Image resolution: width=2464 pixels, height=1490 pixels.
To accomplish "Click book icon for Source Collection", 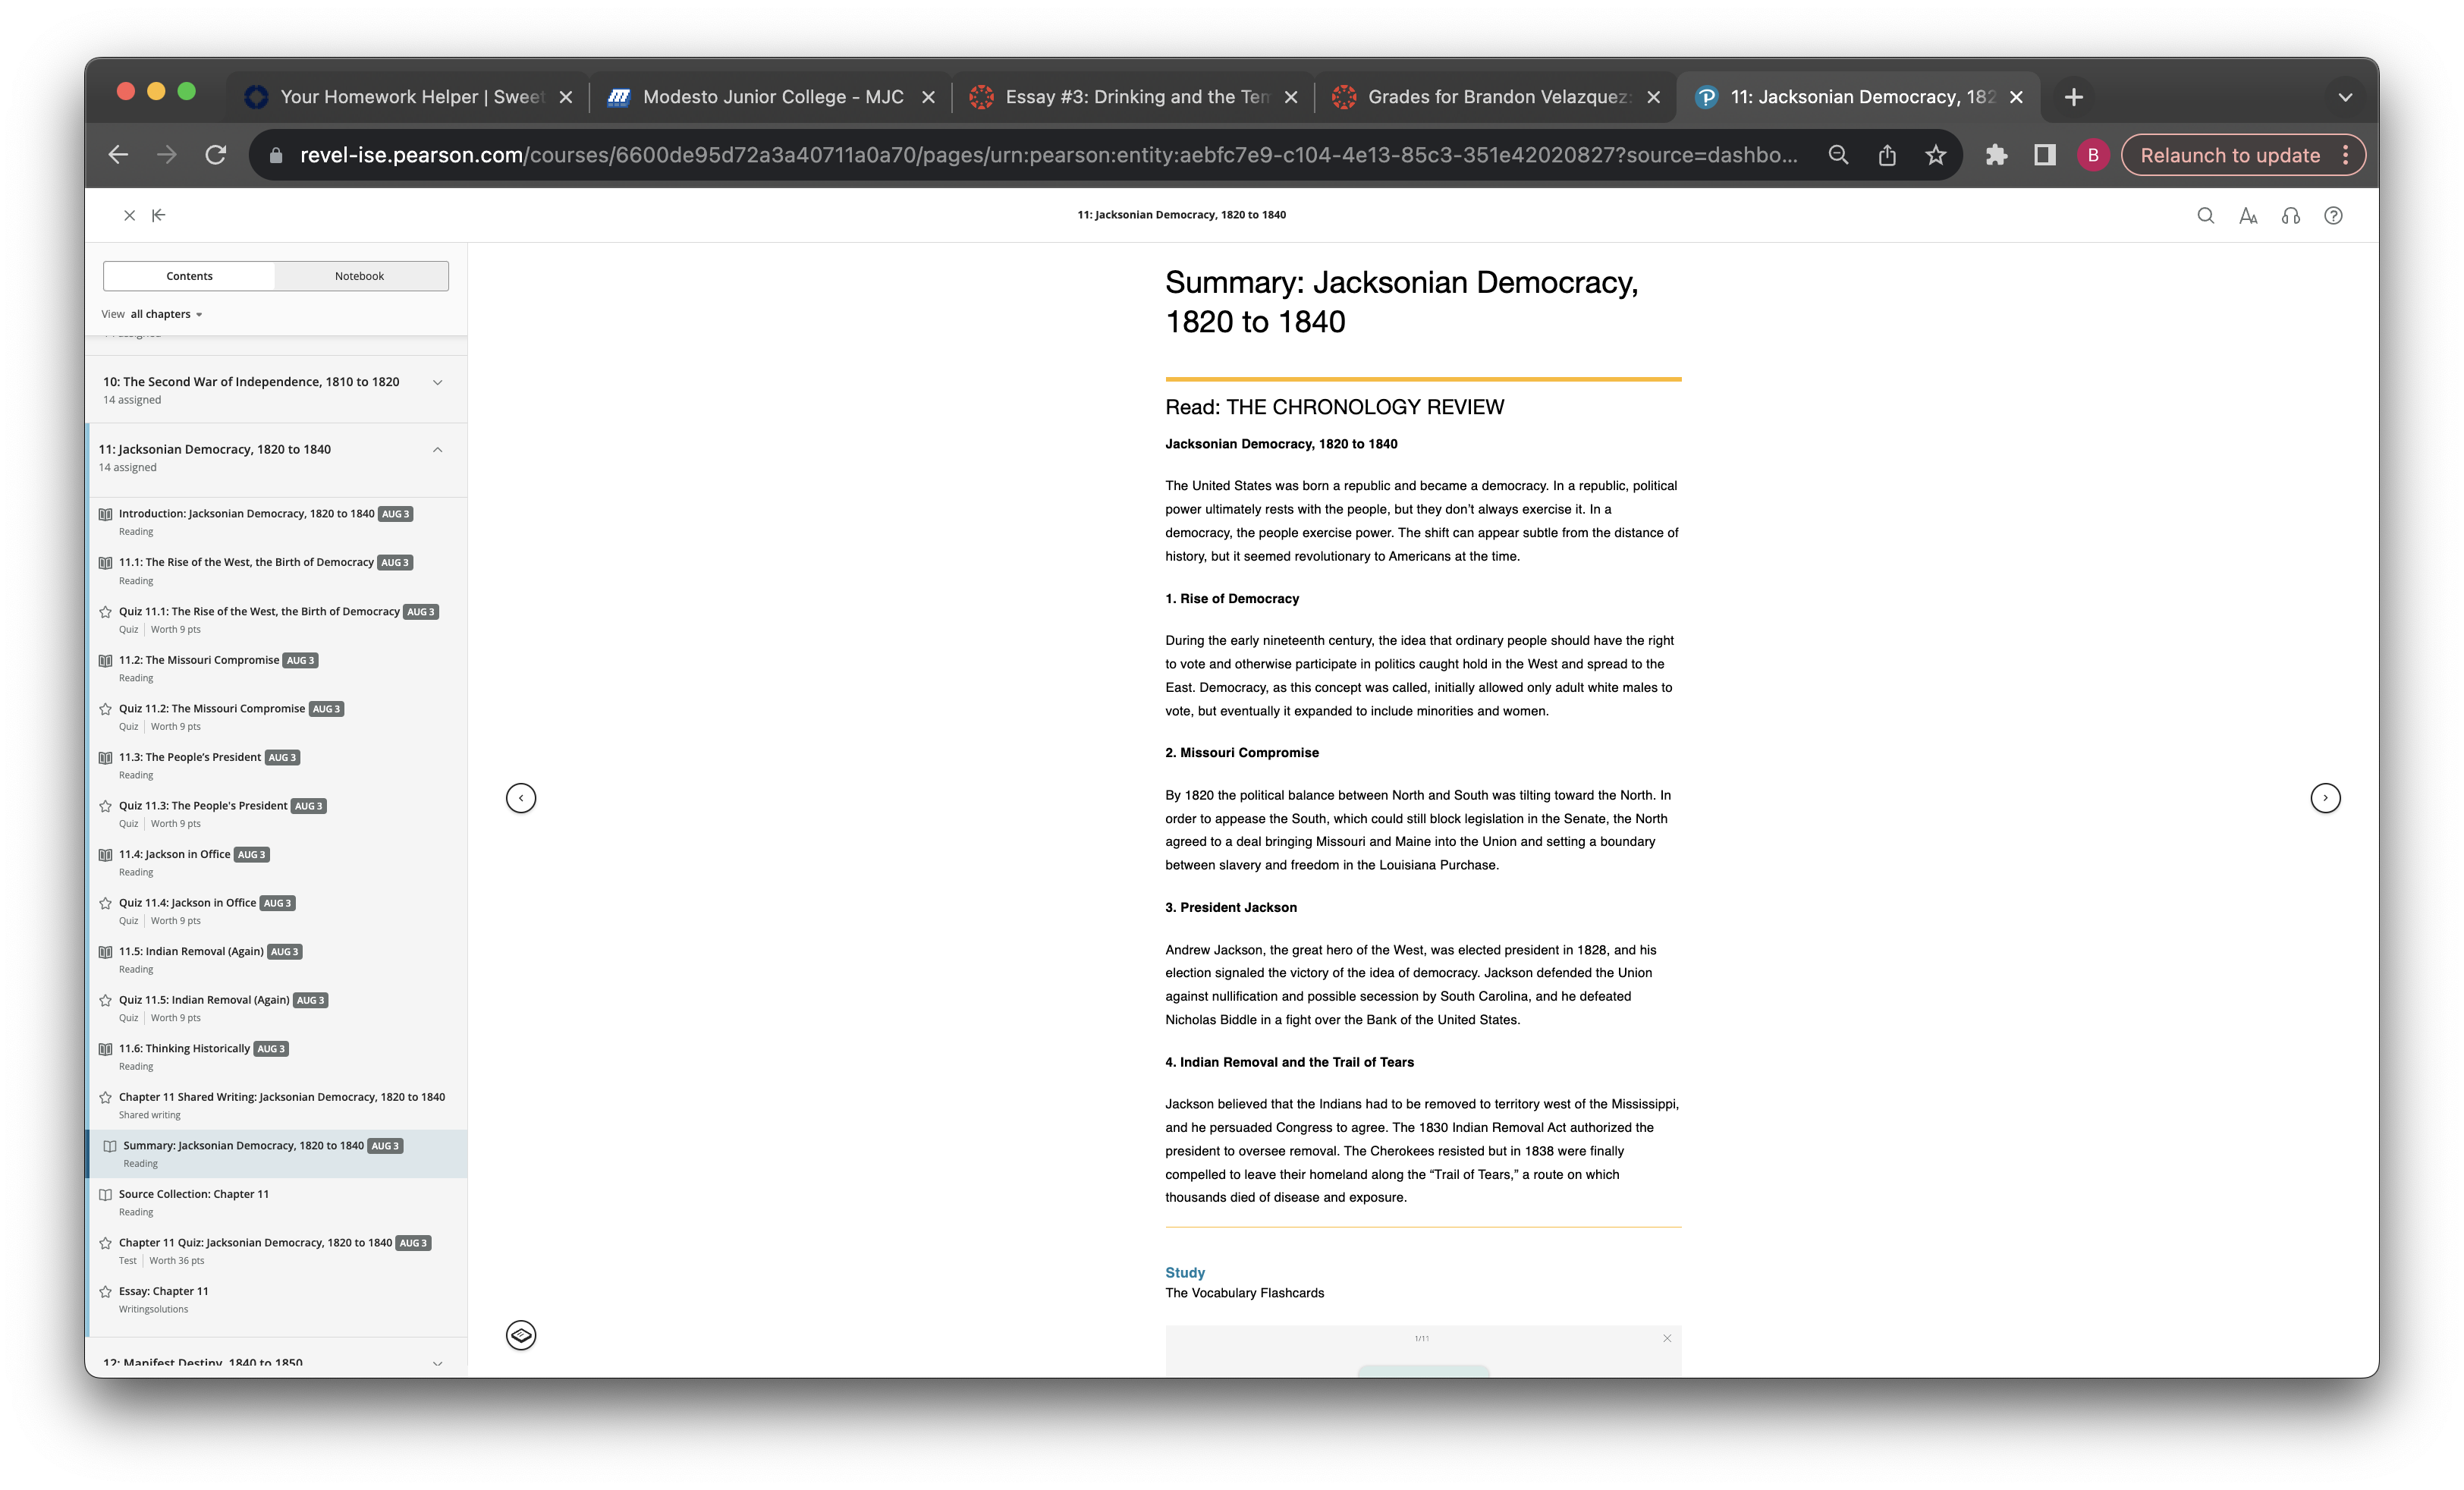I will tap(105, 1194).
